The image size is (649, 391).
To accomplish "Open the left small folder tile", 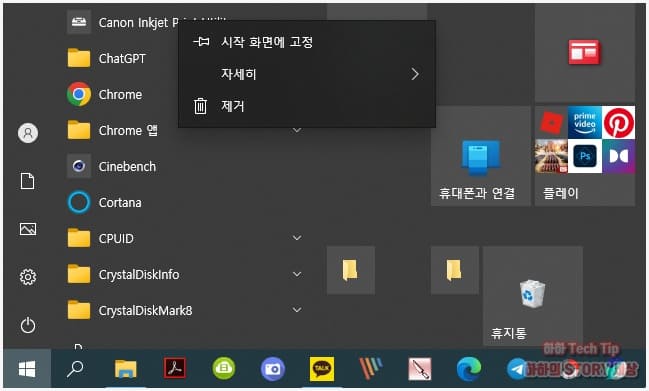I will pos(351,270).
